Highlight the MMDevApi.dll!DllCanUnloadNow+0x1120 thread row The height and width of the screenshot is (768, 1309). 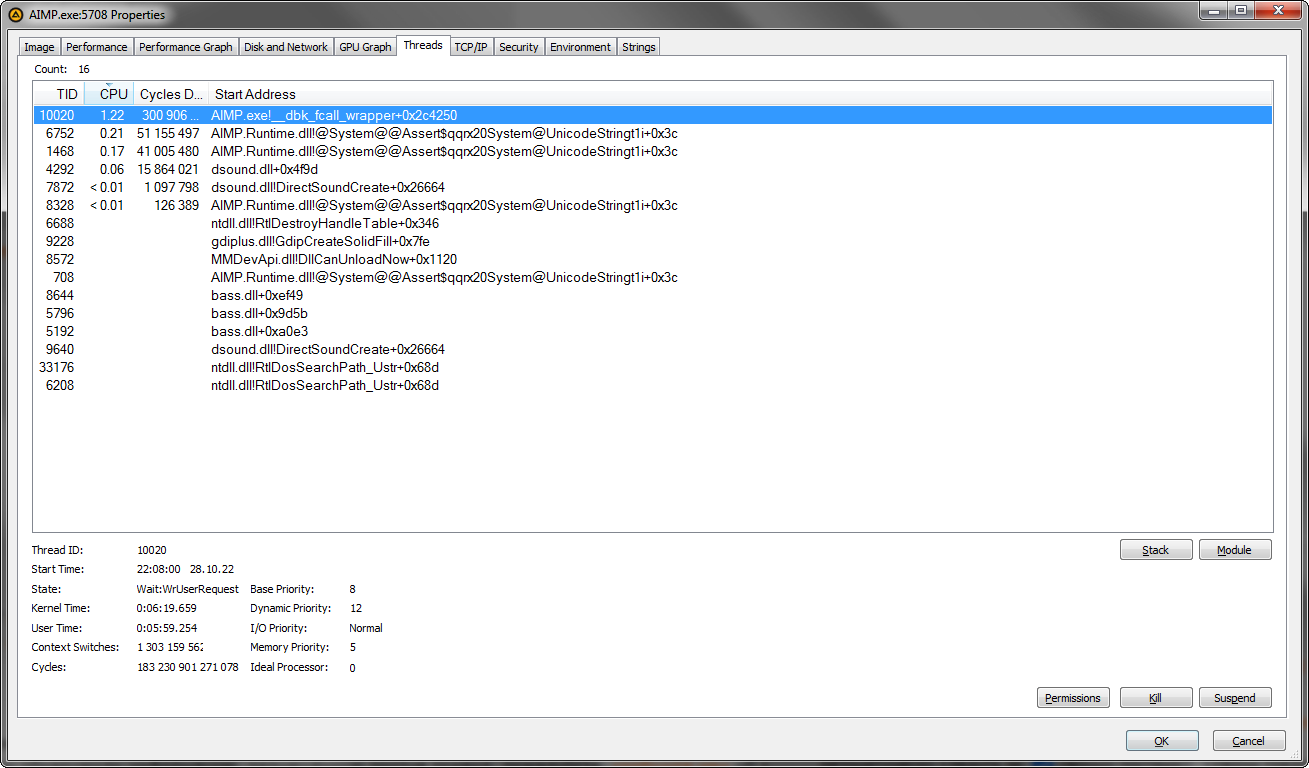pyautogui.click(x=652, y=259)
